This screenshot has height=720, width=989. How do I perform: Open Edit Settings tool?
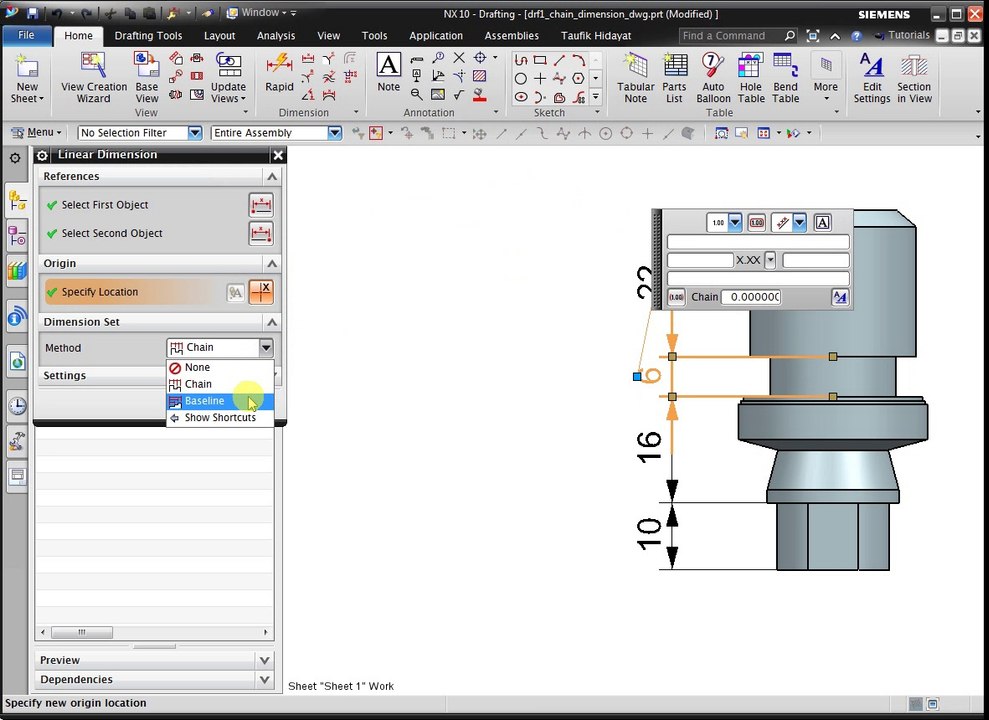pos(872,78)
